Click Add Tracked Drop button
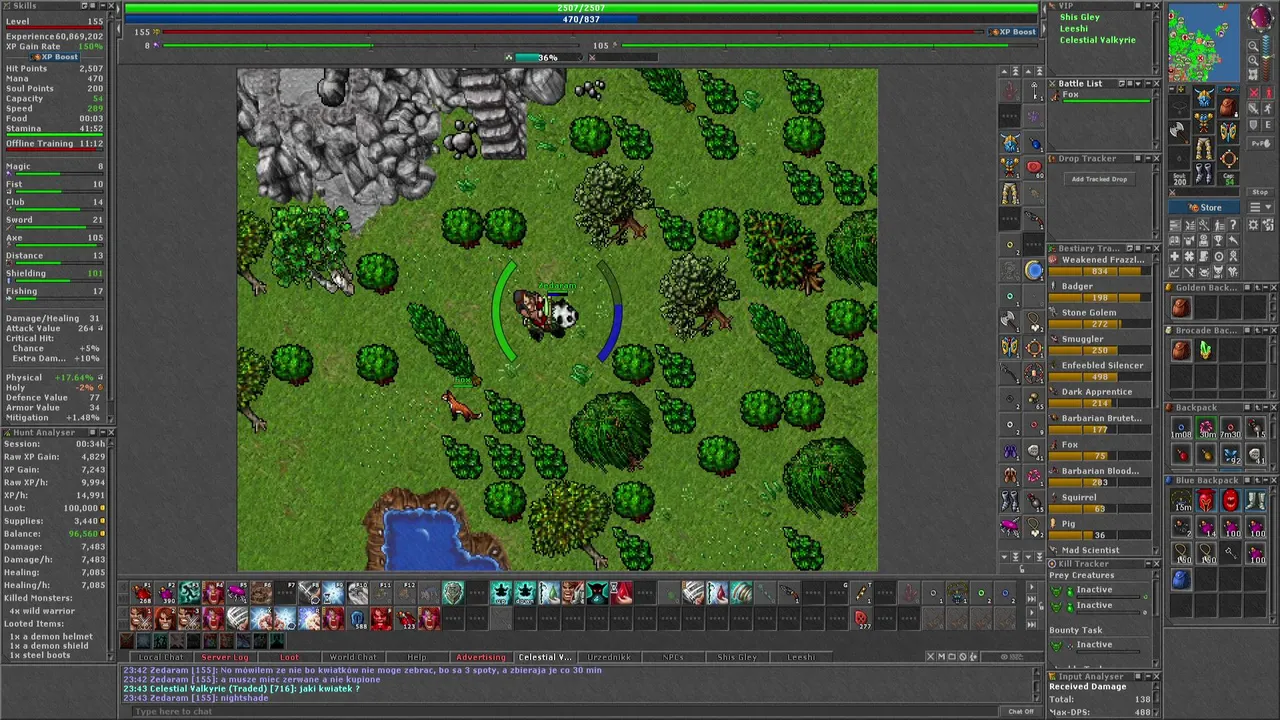Screen dimensions: 1280x720 1099,179
